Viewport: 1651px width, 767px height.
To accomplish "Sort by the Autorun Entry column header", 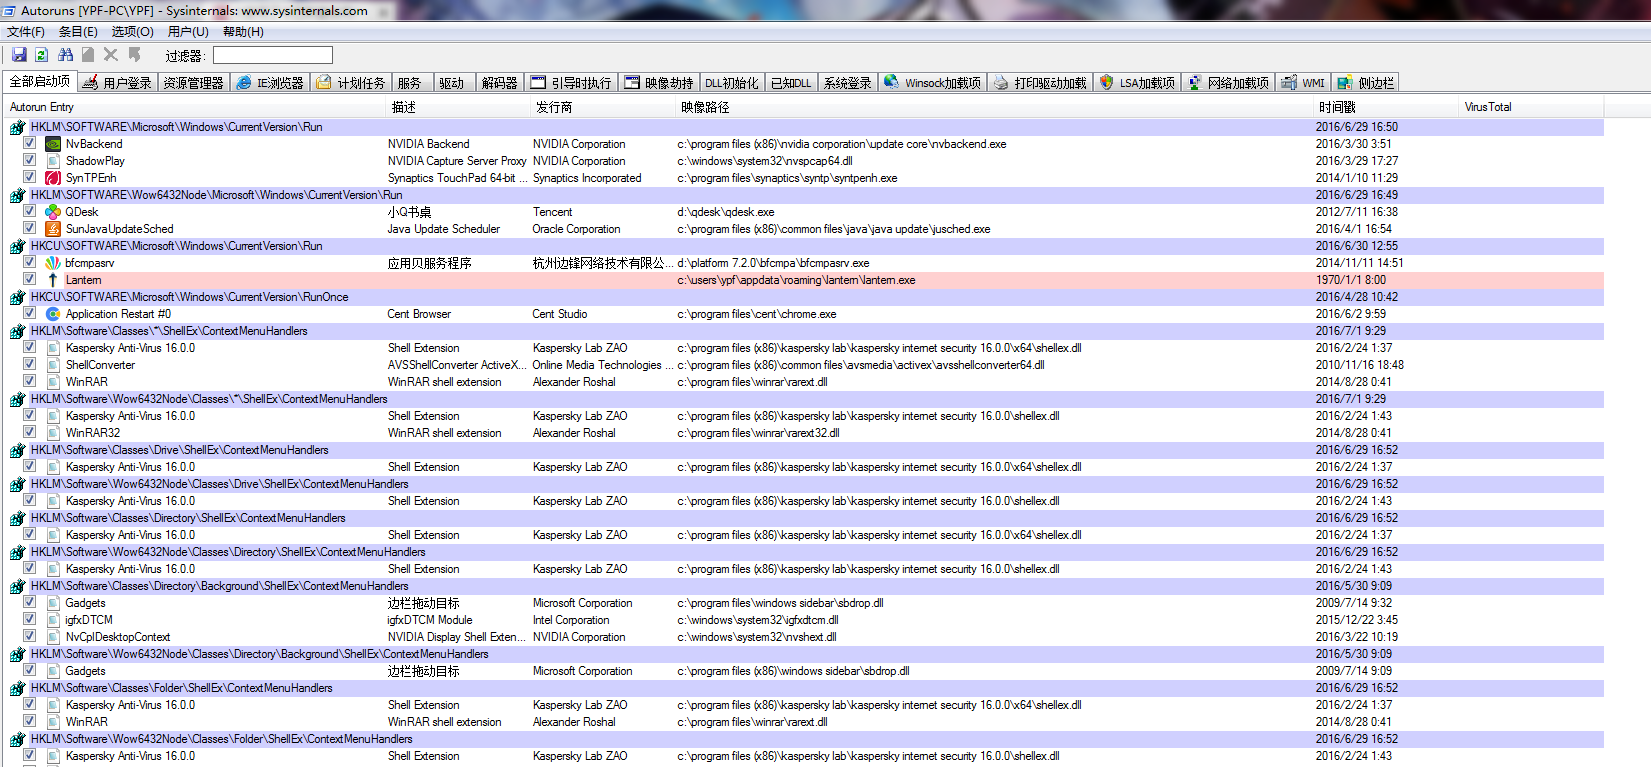I will [194, 107].
